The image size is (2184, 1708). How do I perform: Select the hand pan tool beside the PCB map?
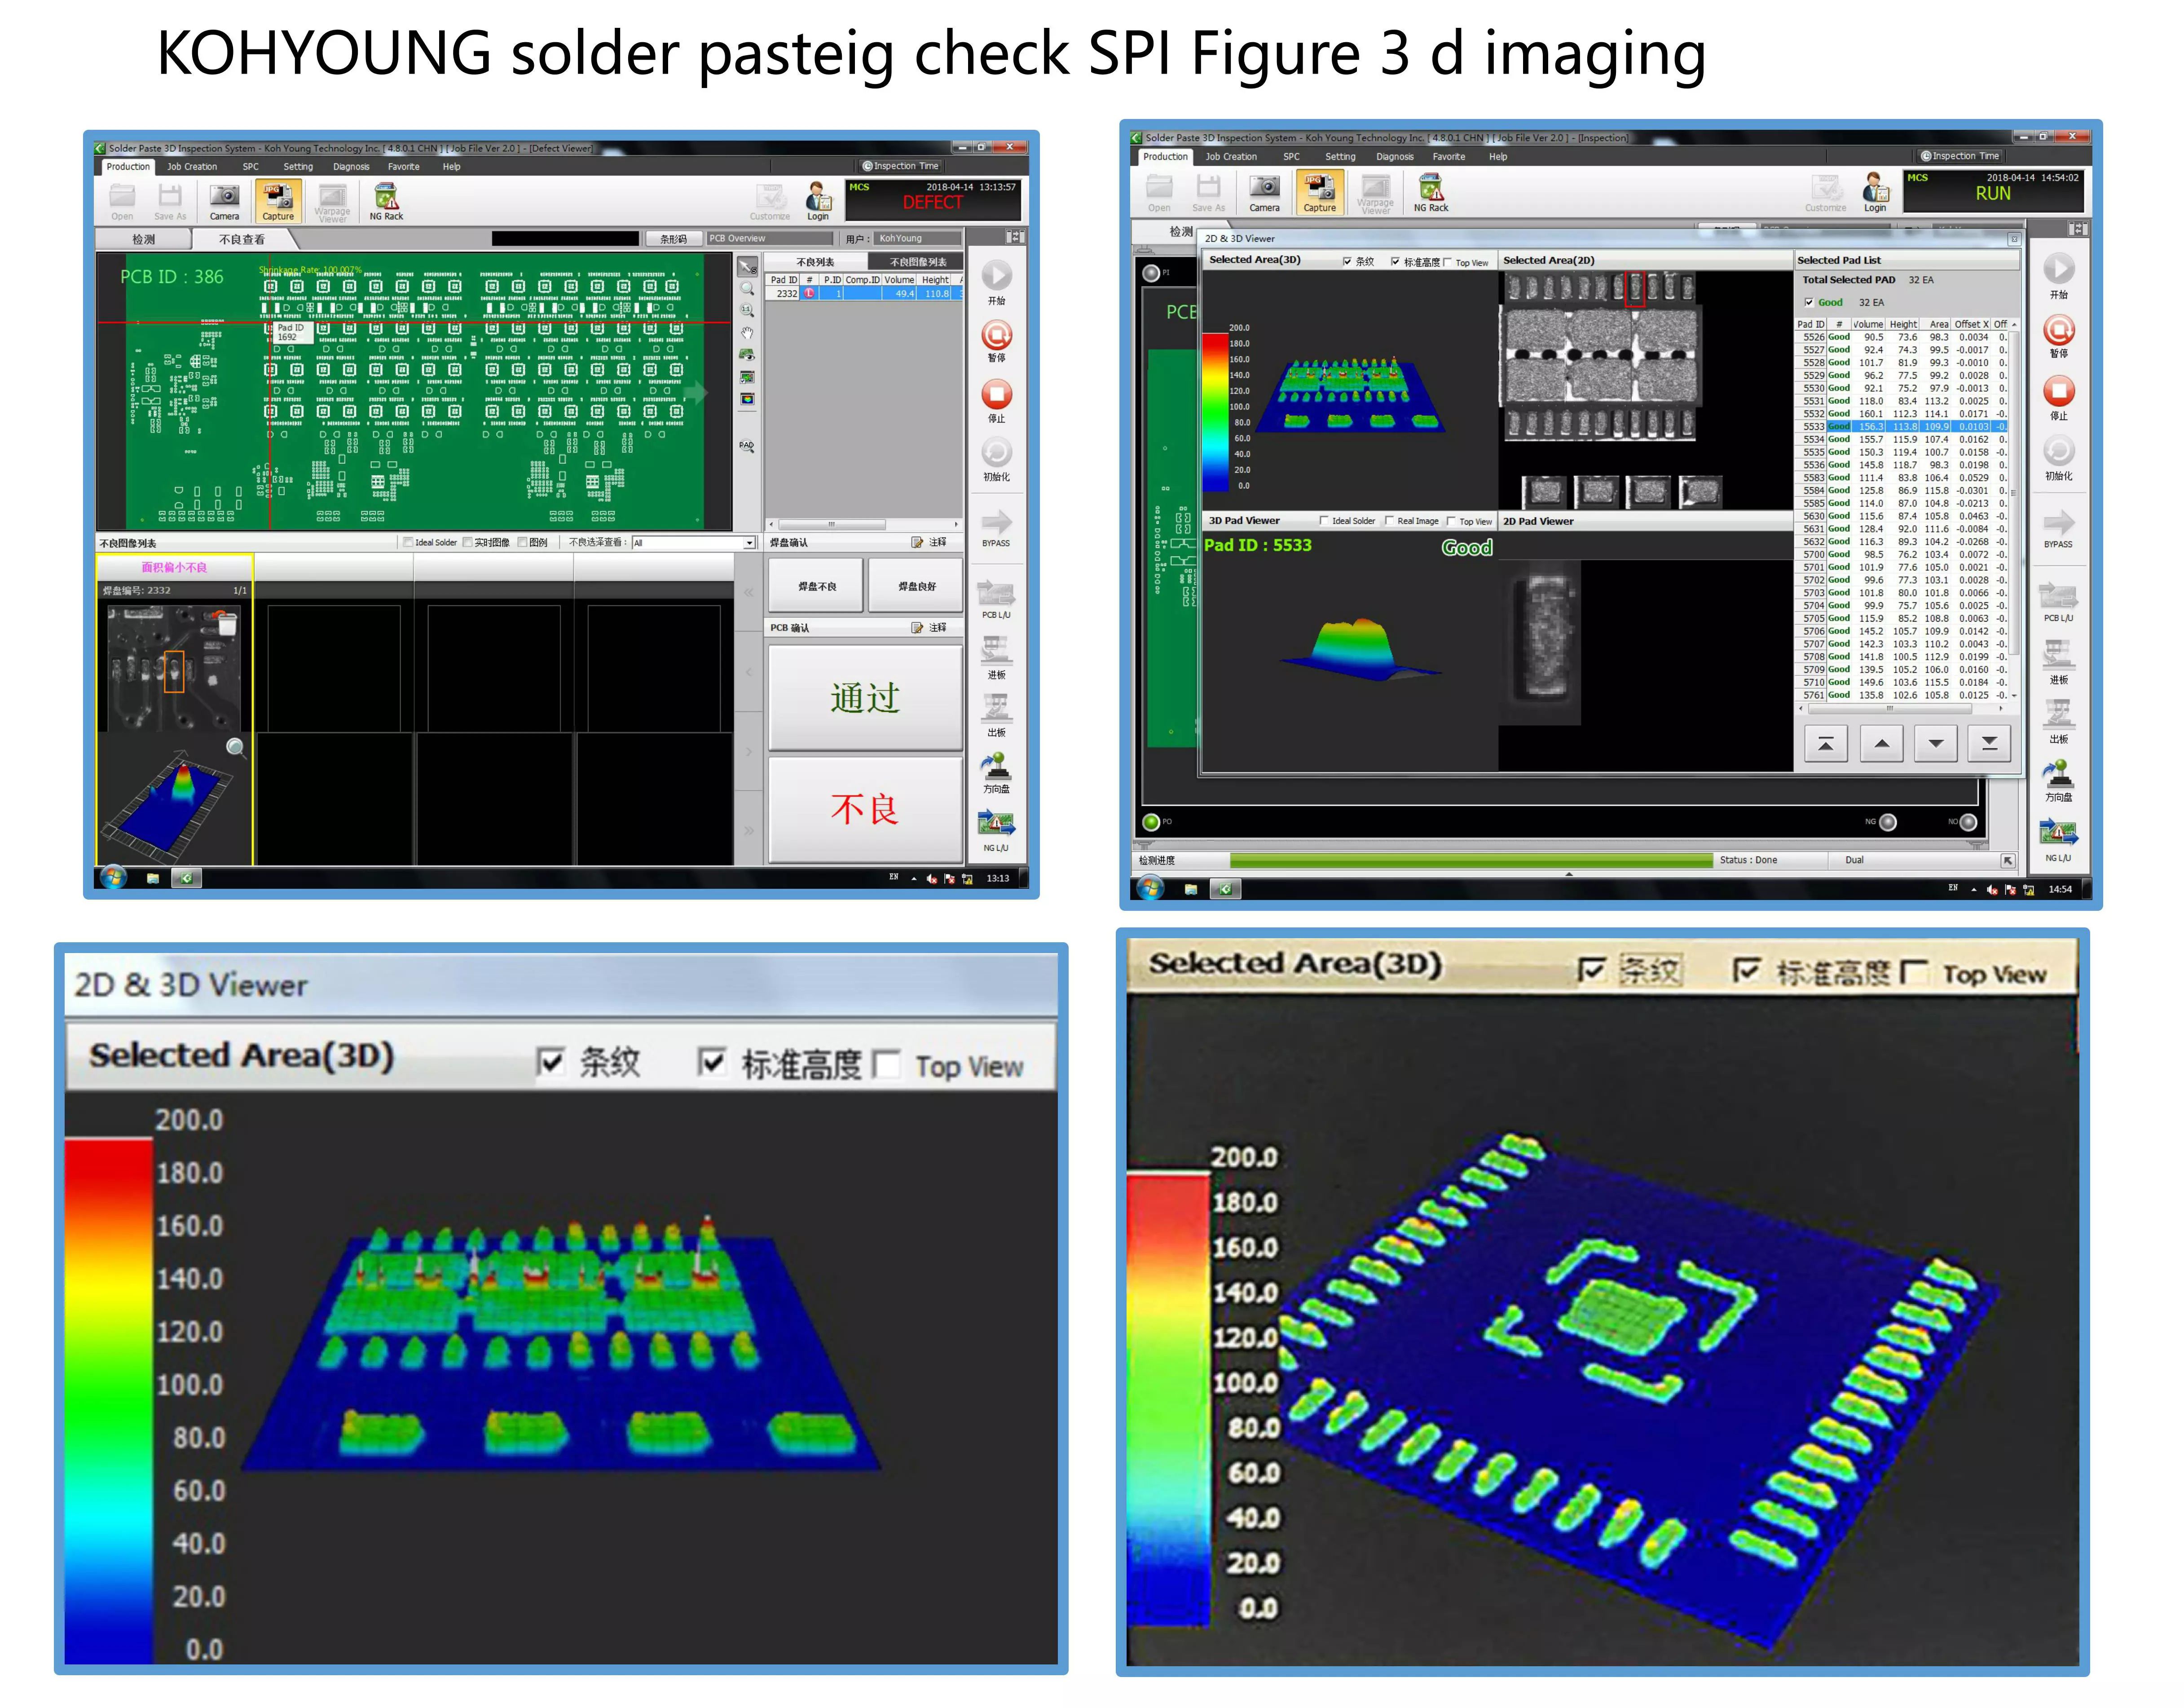(747, 333)
